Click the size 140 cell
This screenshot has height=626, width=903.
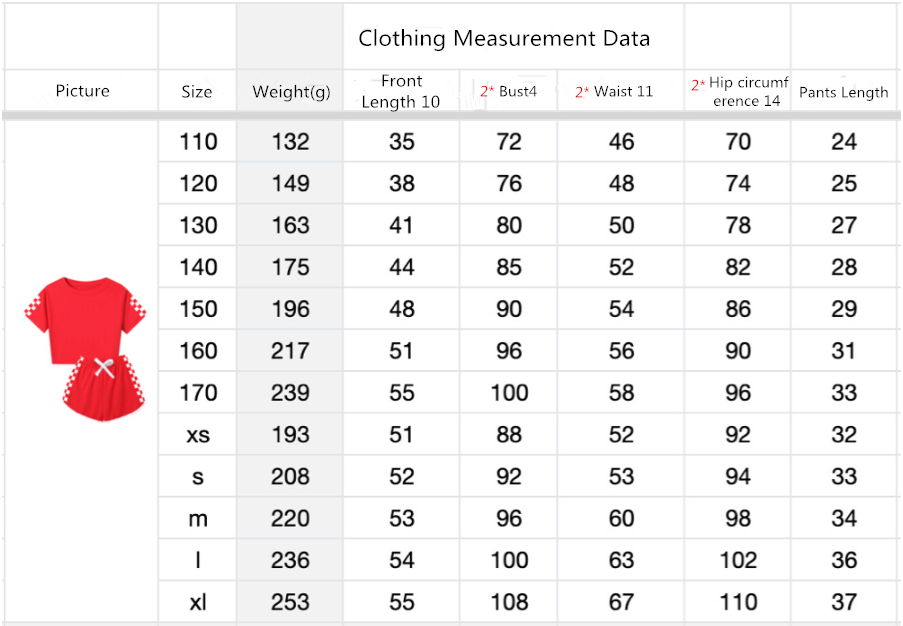point(198,267)
